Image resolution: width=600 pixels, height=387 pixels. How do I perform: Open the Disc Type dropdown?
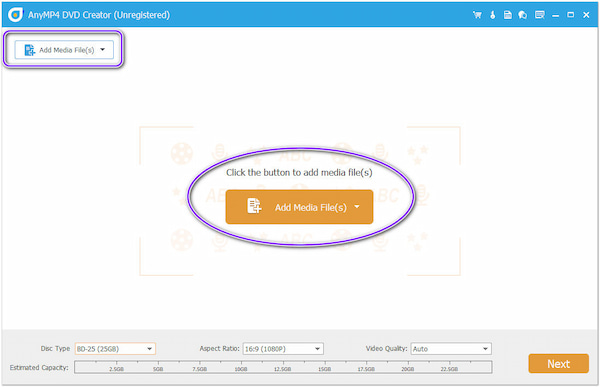[x=115, y=349]
